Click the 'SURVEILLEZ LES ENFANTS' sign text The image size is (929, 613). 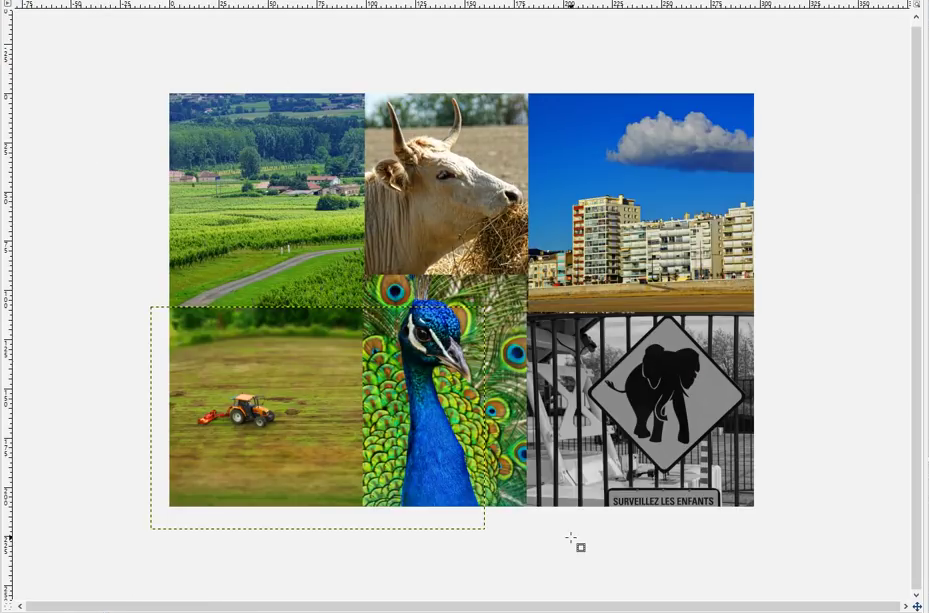(663, 499)
